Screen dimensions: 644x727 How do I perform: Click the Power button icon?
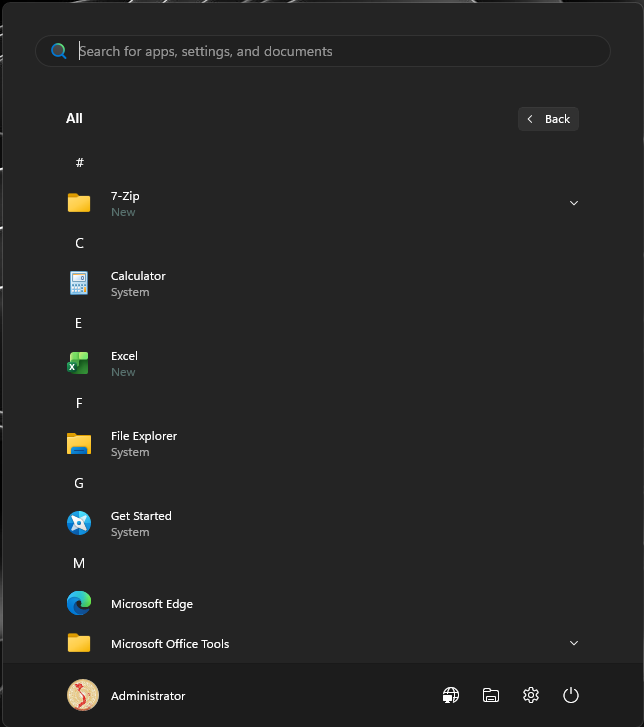[x=571, y=695]
